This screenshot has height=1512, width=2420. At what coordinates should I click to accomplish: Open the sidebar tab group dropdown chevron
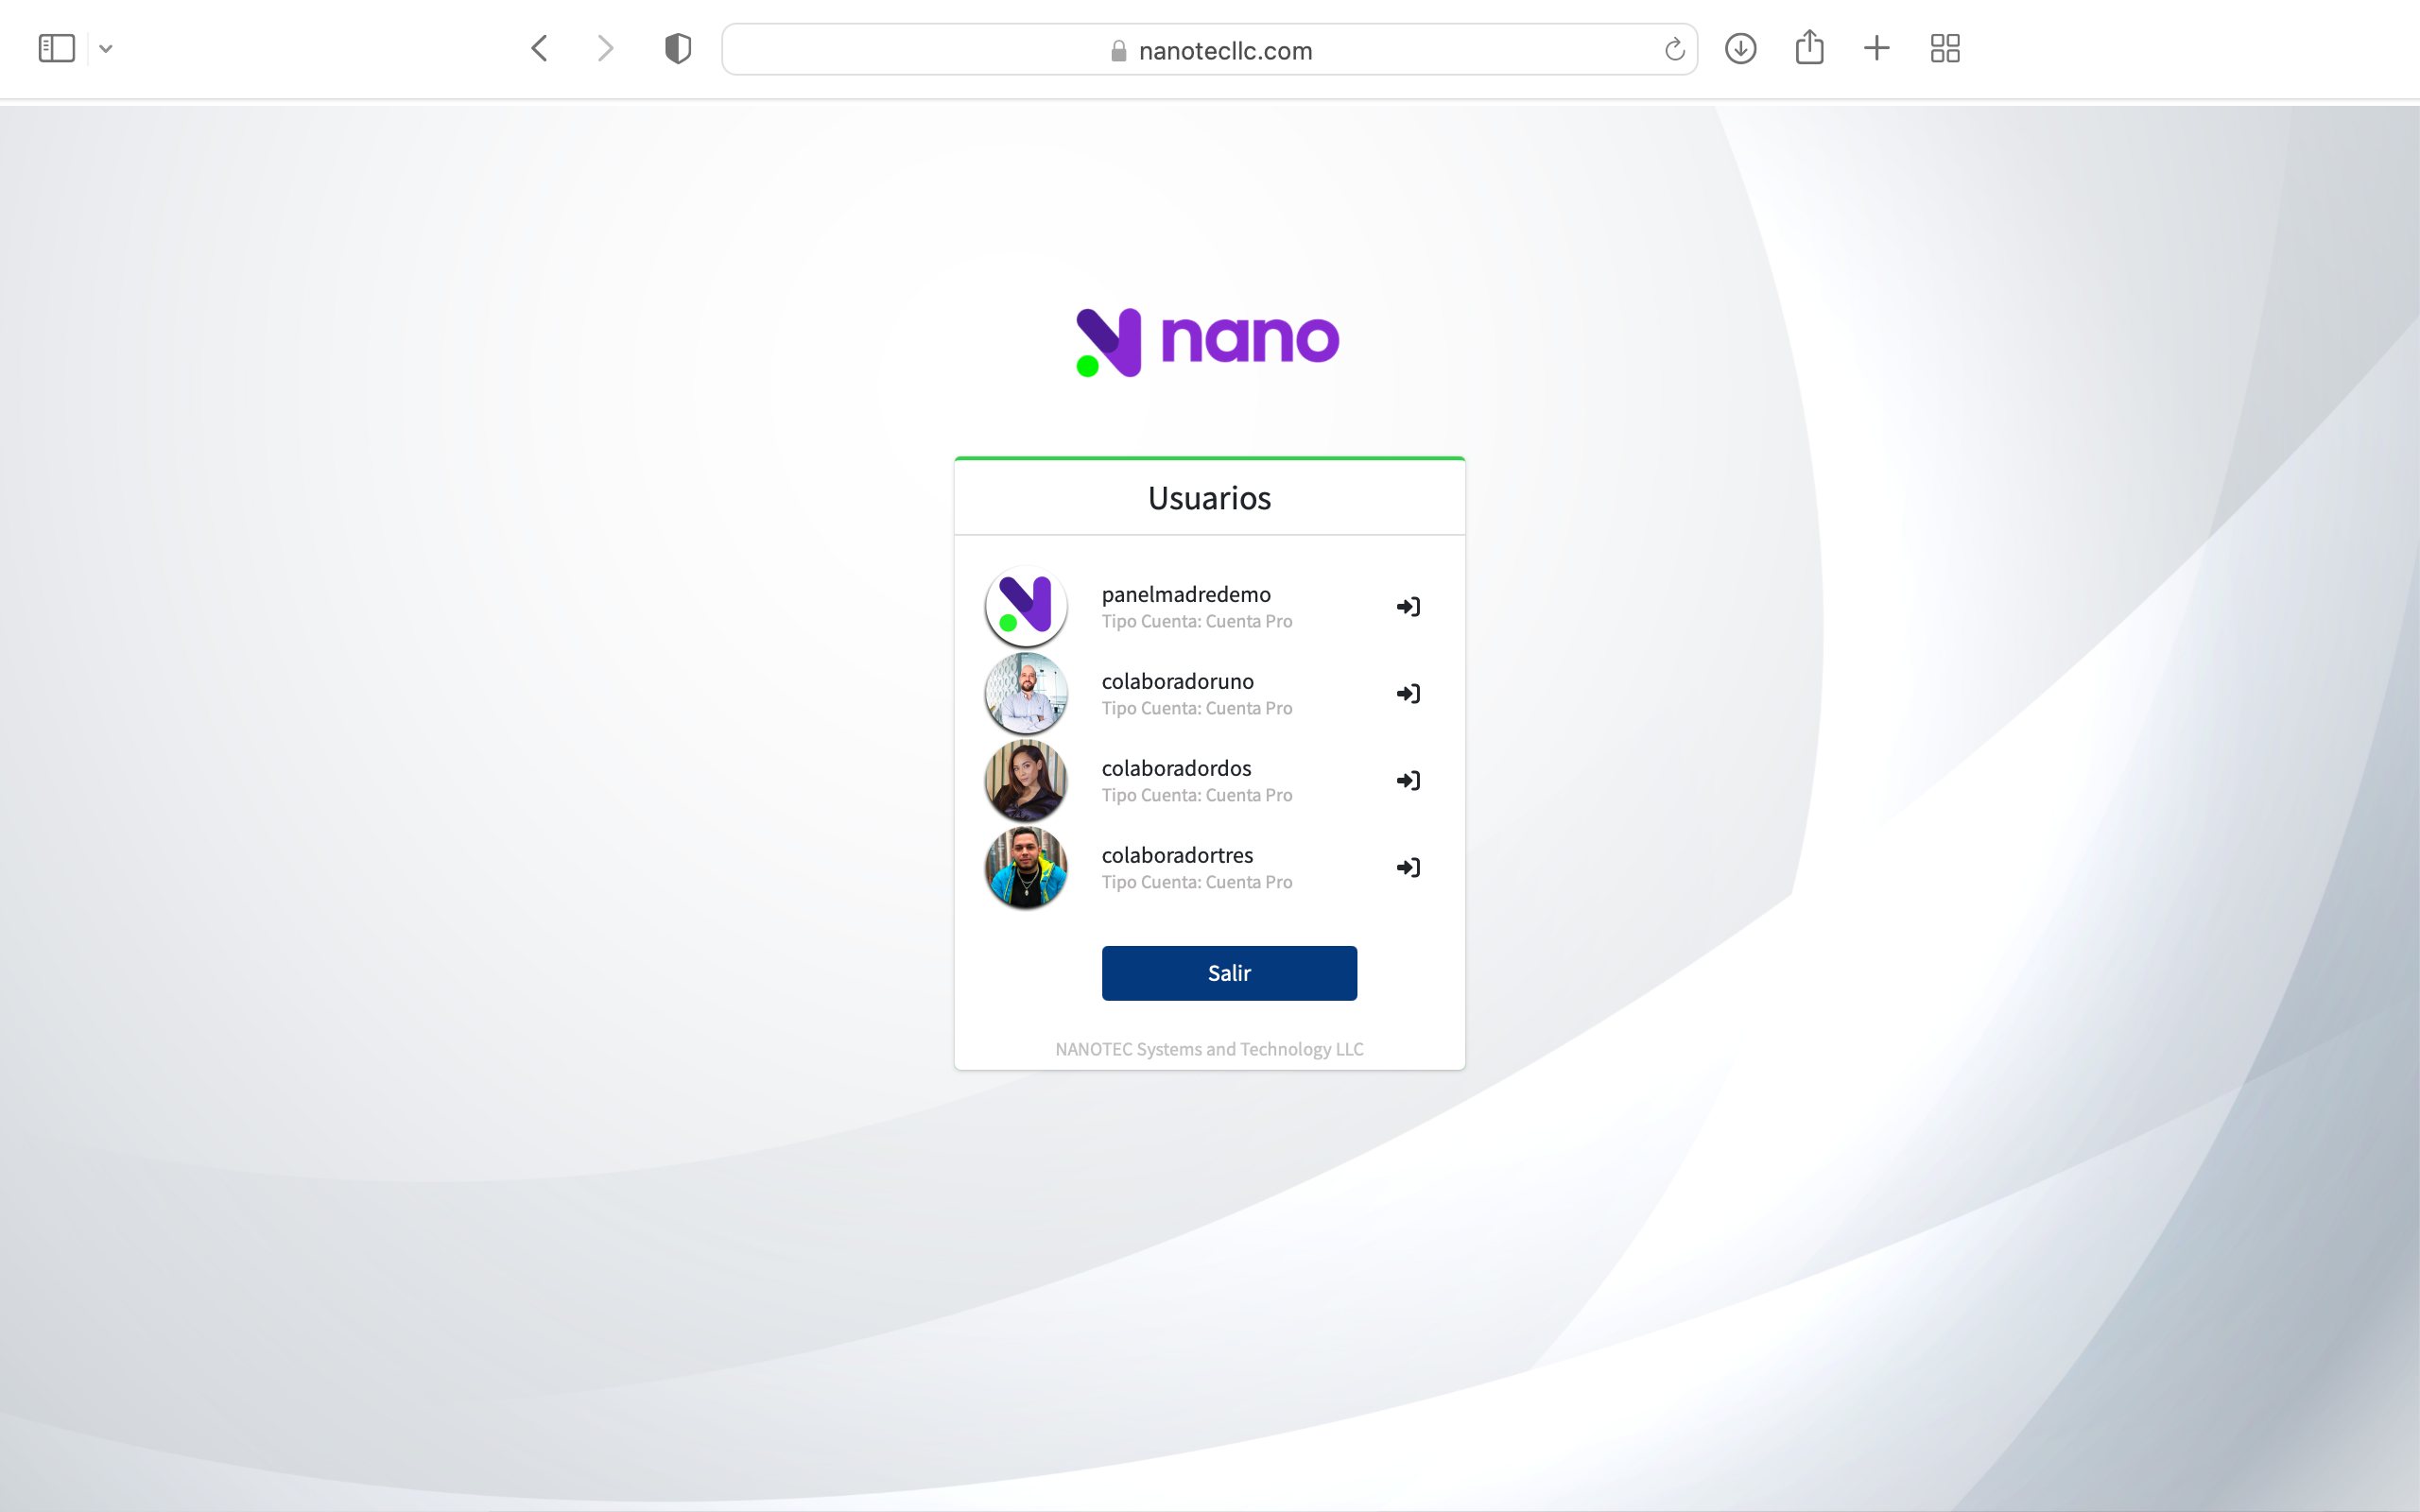[x=106, y=48]
